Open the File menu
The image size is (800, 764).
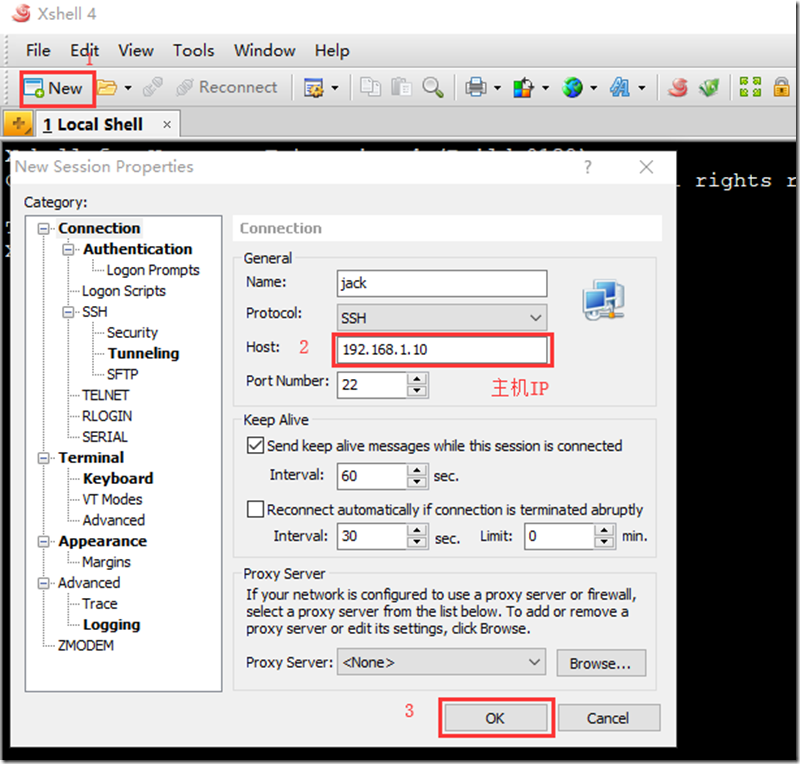point(38,51)
